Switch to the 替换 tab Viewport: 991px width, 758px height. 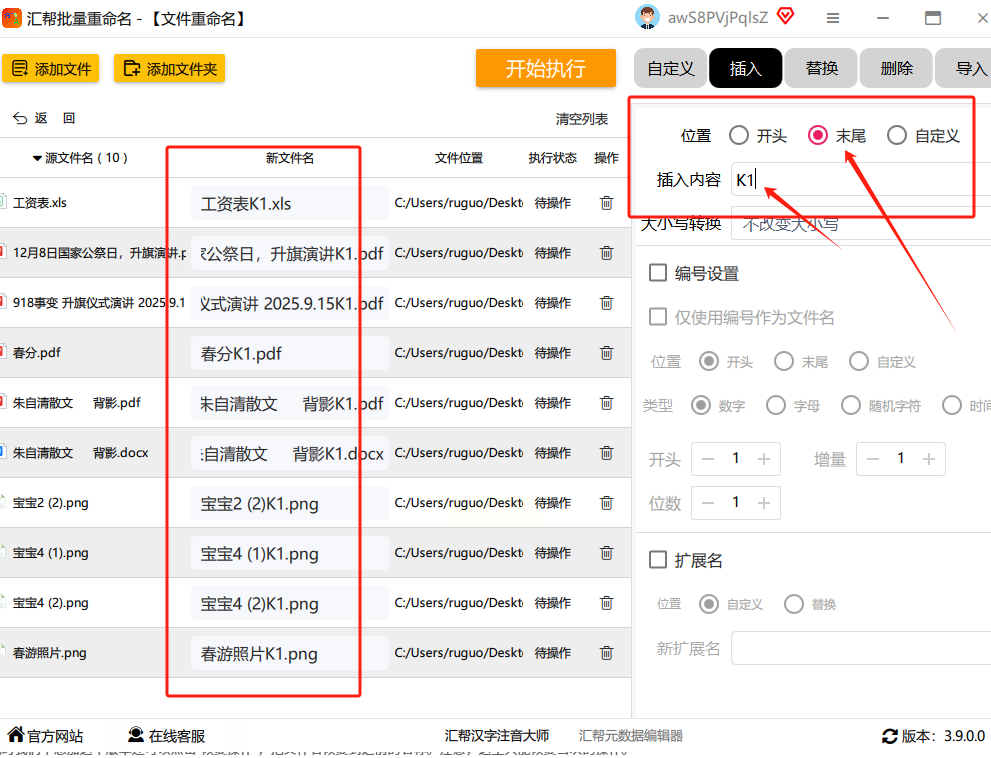(x=821, y=68)
